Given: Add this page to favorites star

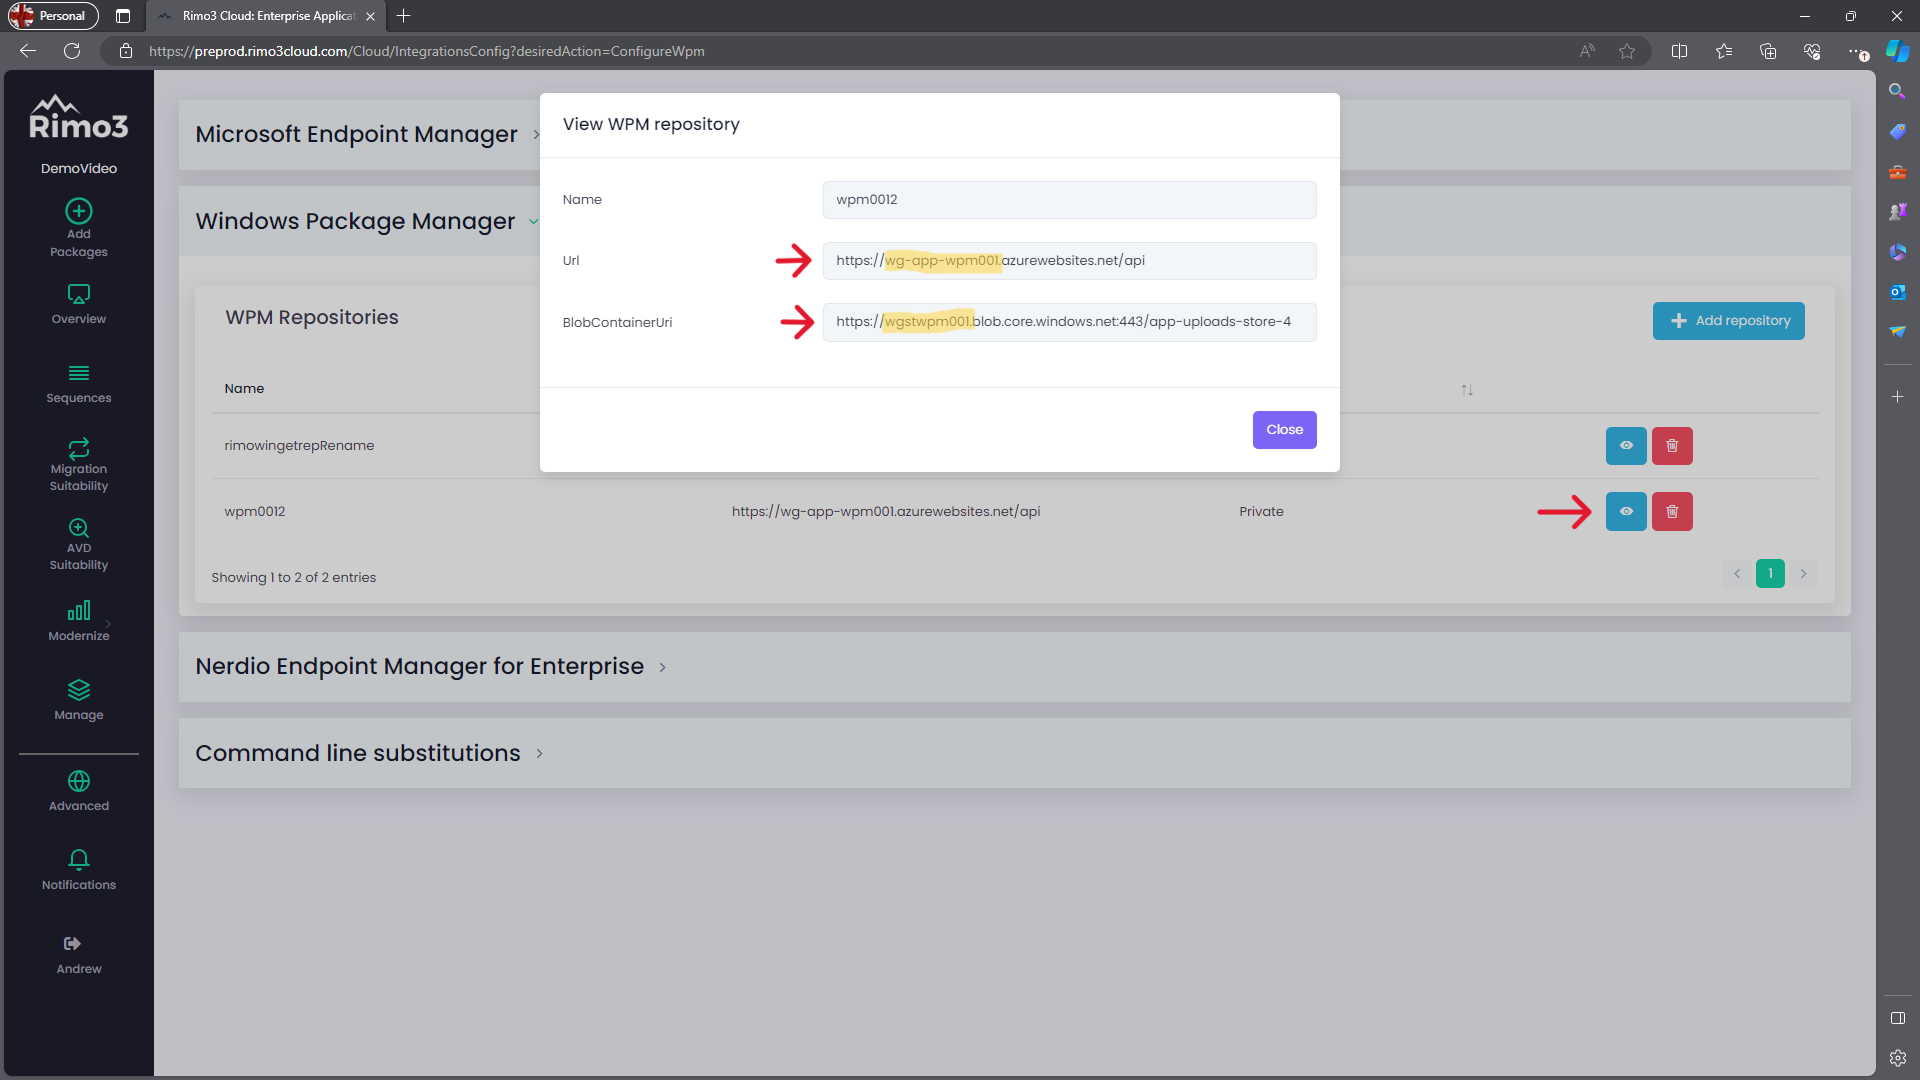Looking at the screenshot, I should coord(1627,51).
